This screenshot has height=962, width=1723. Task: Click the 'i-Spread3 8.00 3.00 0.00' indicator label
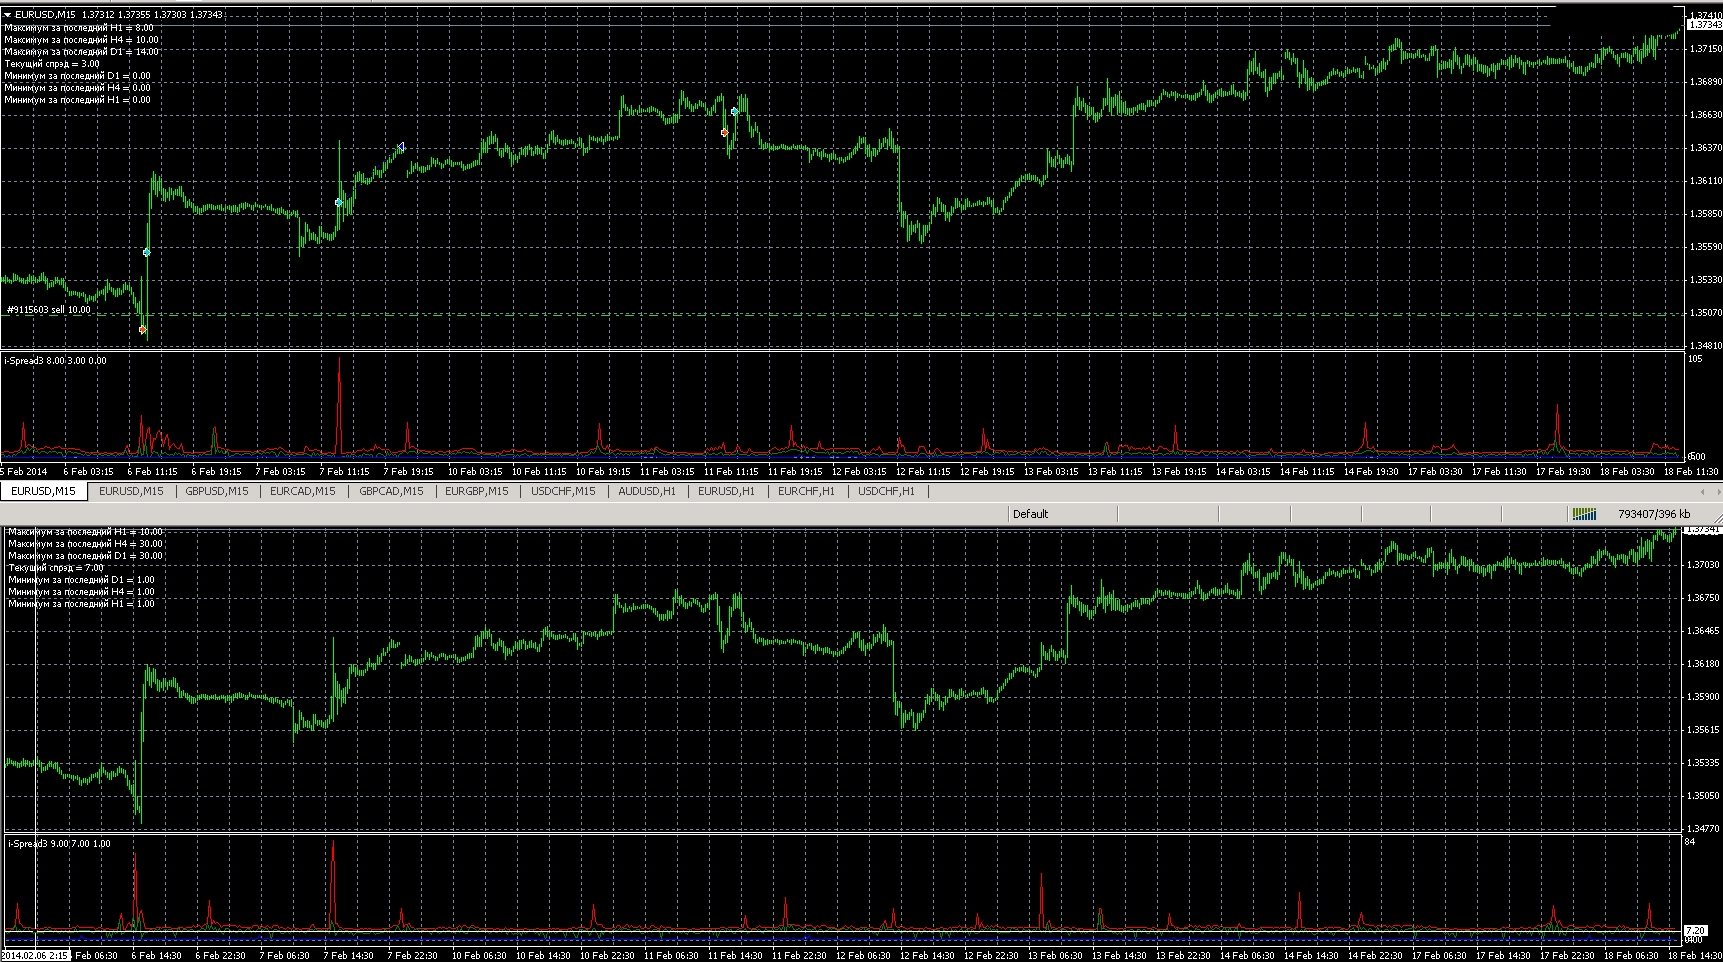(56, 360)
